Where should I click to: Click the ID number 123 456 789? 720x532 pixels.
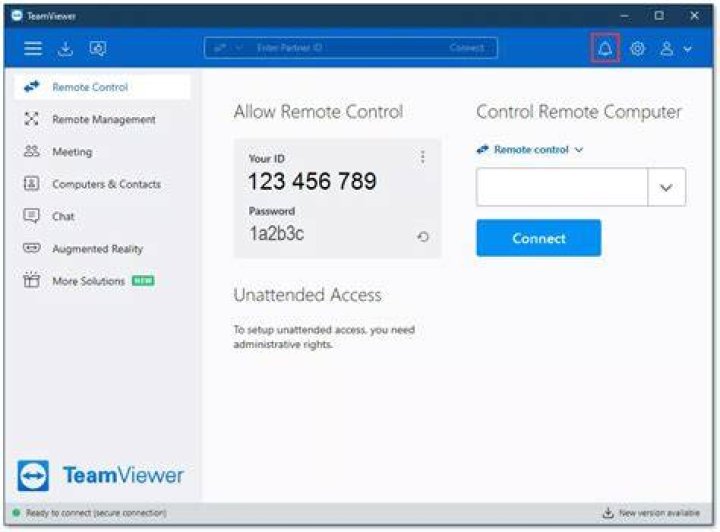pos(312,181)
